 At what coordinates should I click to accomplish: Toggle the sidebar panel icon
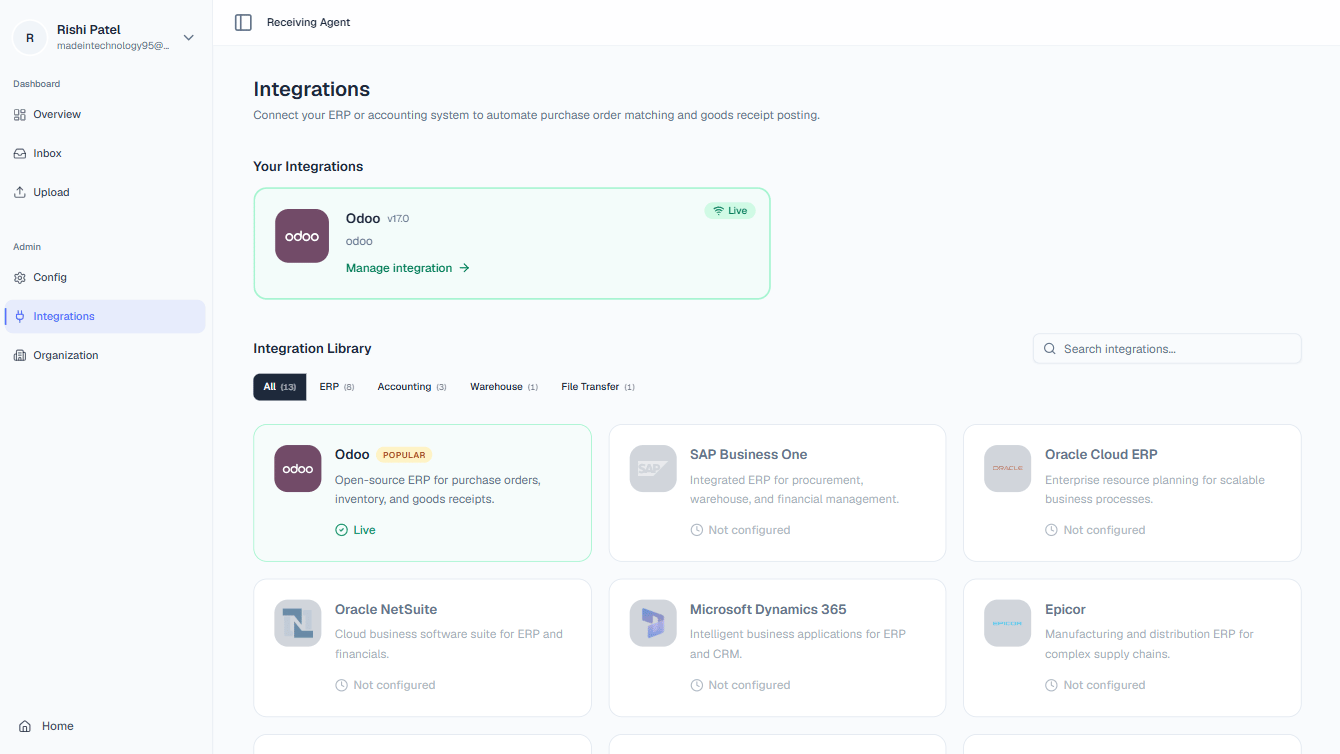point(243,22)
